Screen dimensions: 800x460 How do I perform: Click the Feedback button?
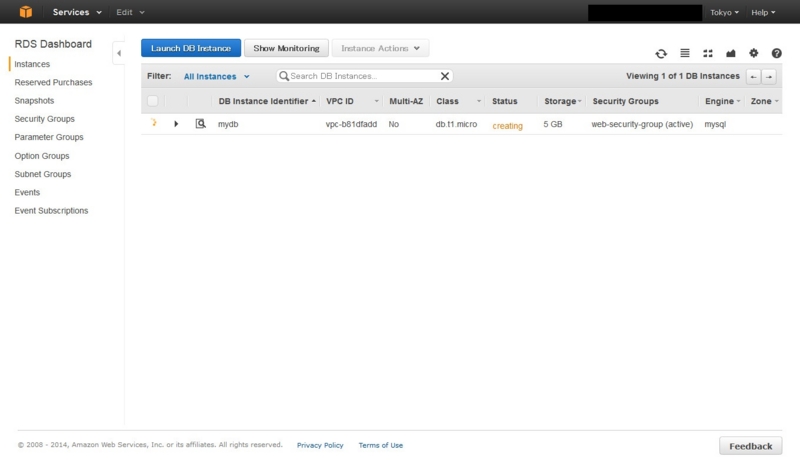pos(751,446)
